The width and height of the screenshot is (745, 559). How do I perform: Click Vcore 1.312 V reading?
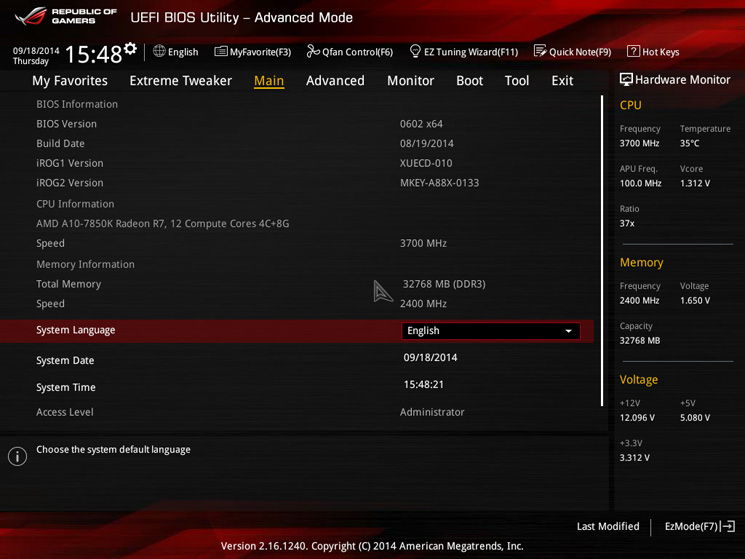pos(695,183)
